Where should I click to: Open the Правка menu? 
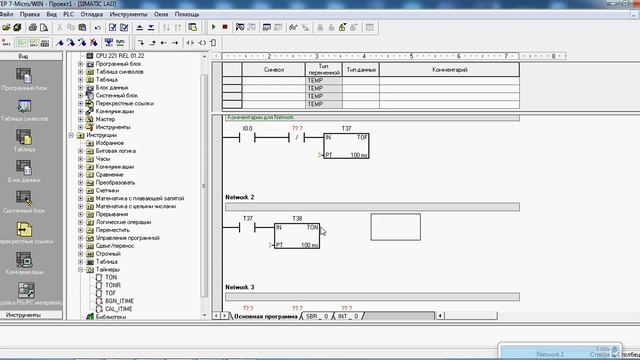[x=30, y=14]
